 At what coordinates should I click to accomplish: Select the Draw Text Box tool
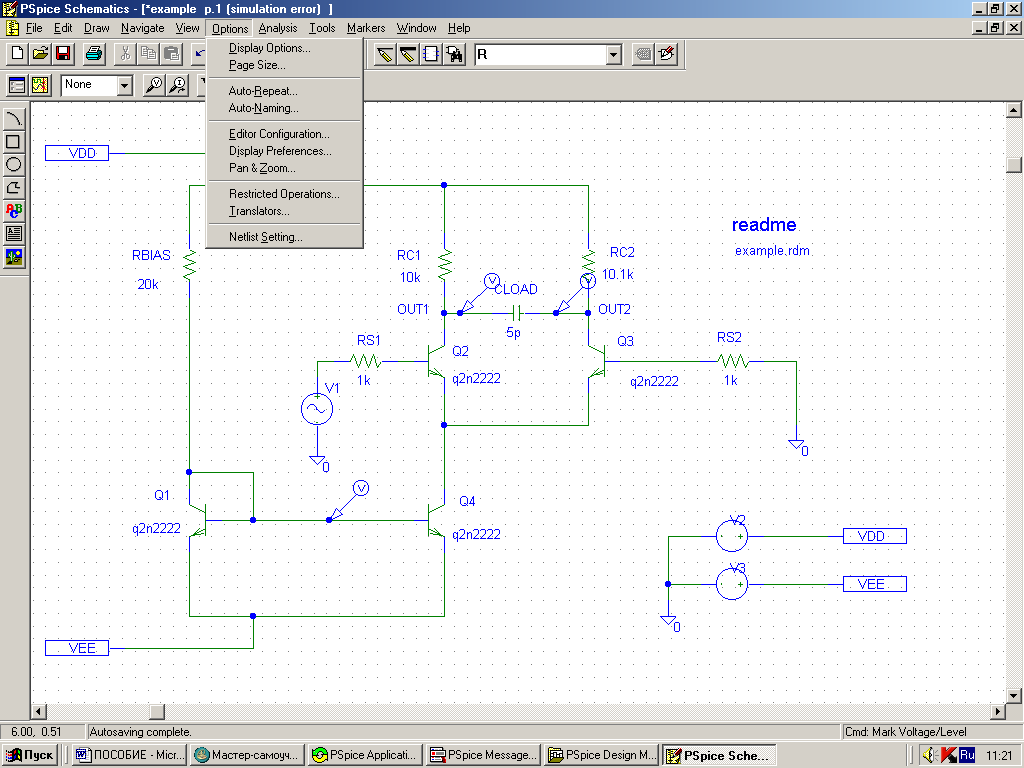coord(14,233)
